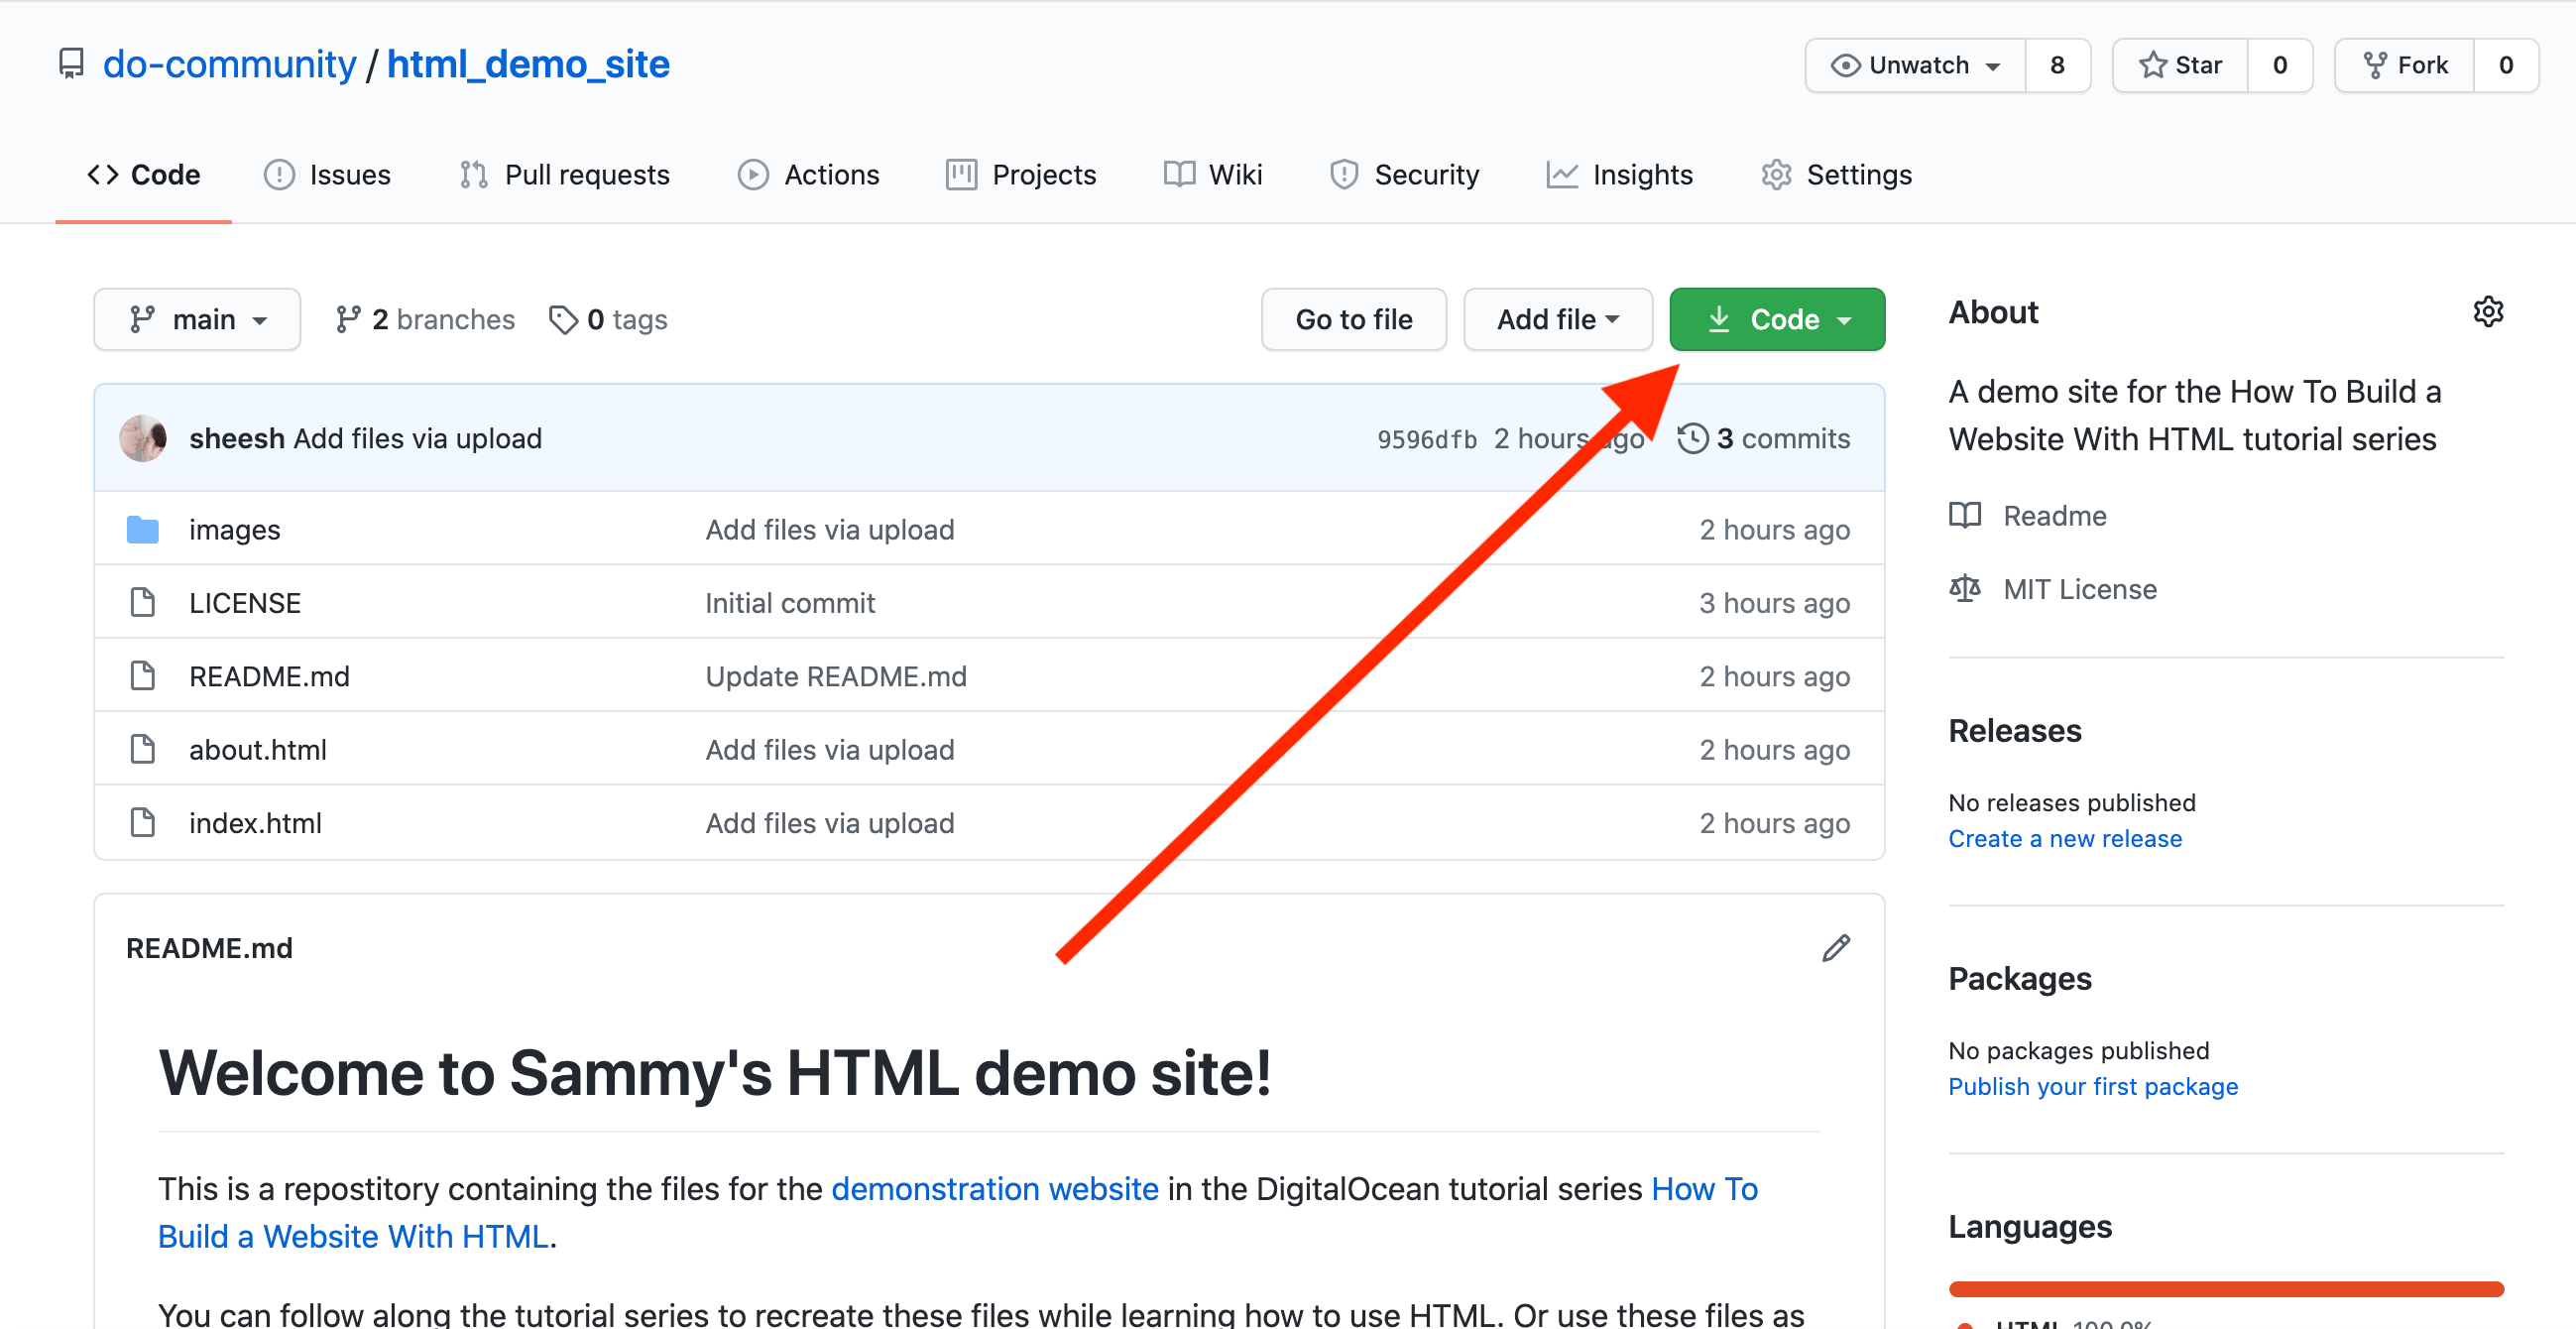Open the Update README.md commit message
The height and width of the screenshot is (1329, 2576).
[836, 677]
